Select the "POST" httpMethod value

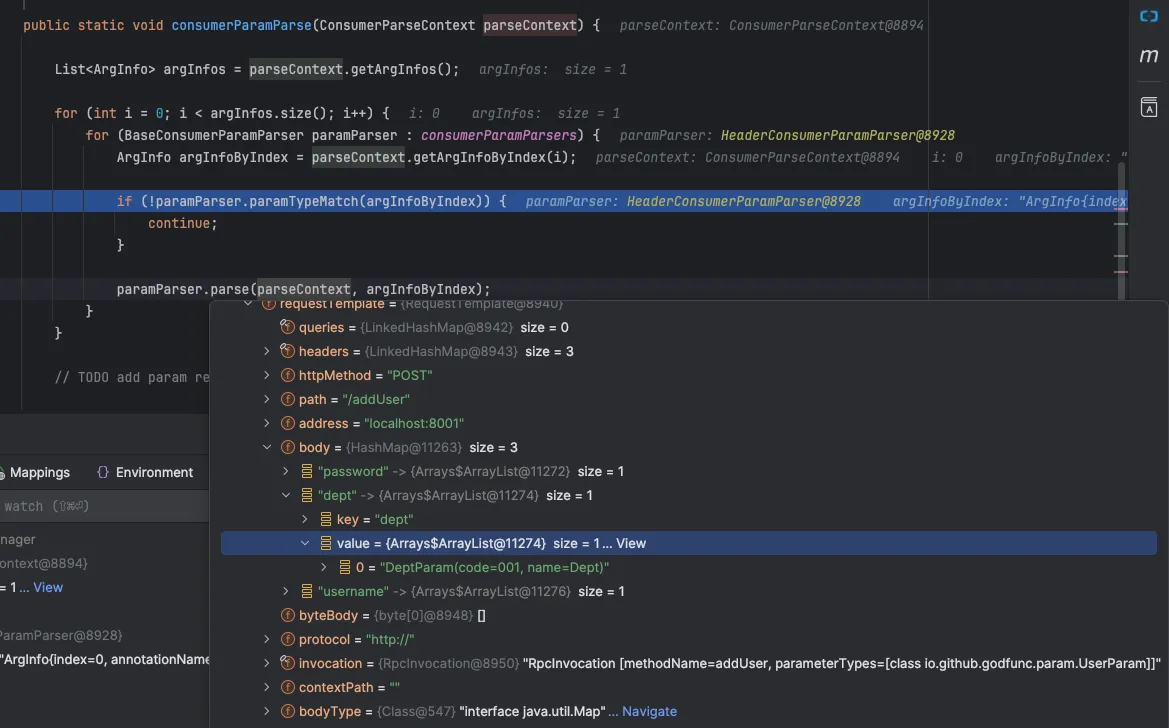(x=409, y=375)
